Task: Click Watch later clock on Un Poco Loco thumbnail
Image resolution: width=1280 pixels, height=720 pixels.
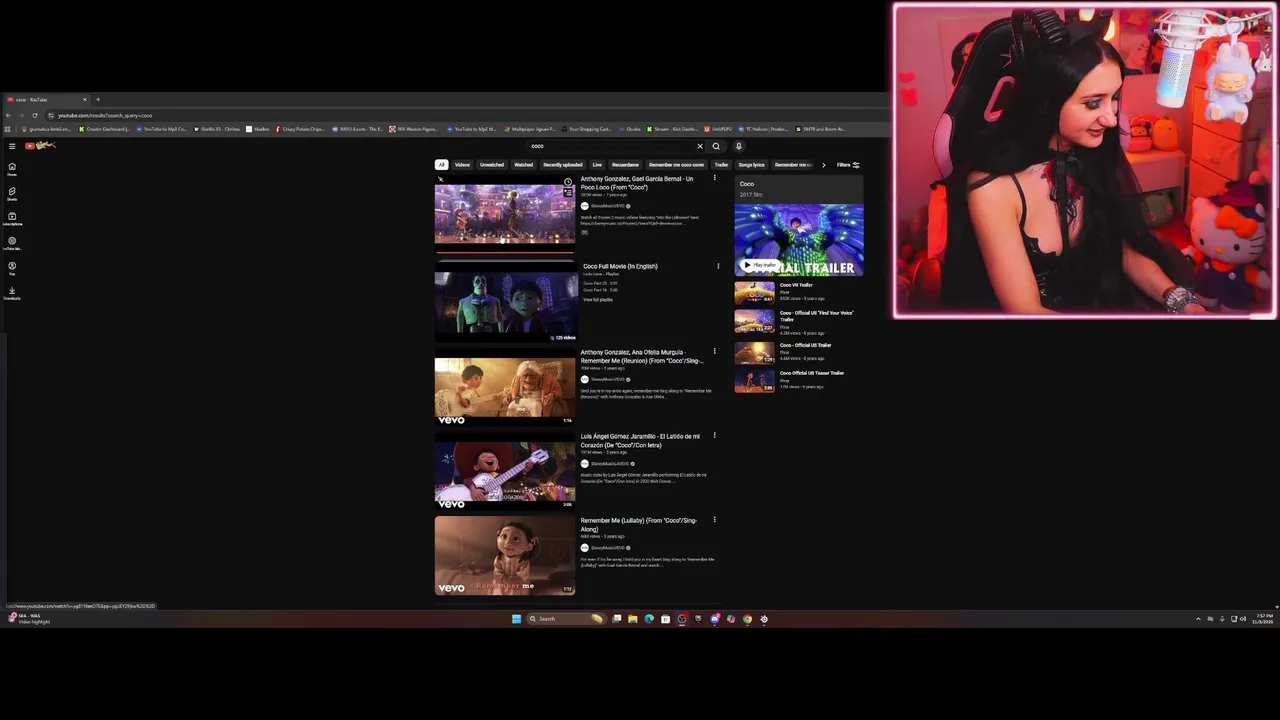Action: click(568, 182)
